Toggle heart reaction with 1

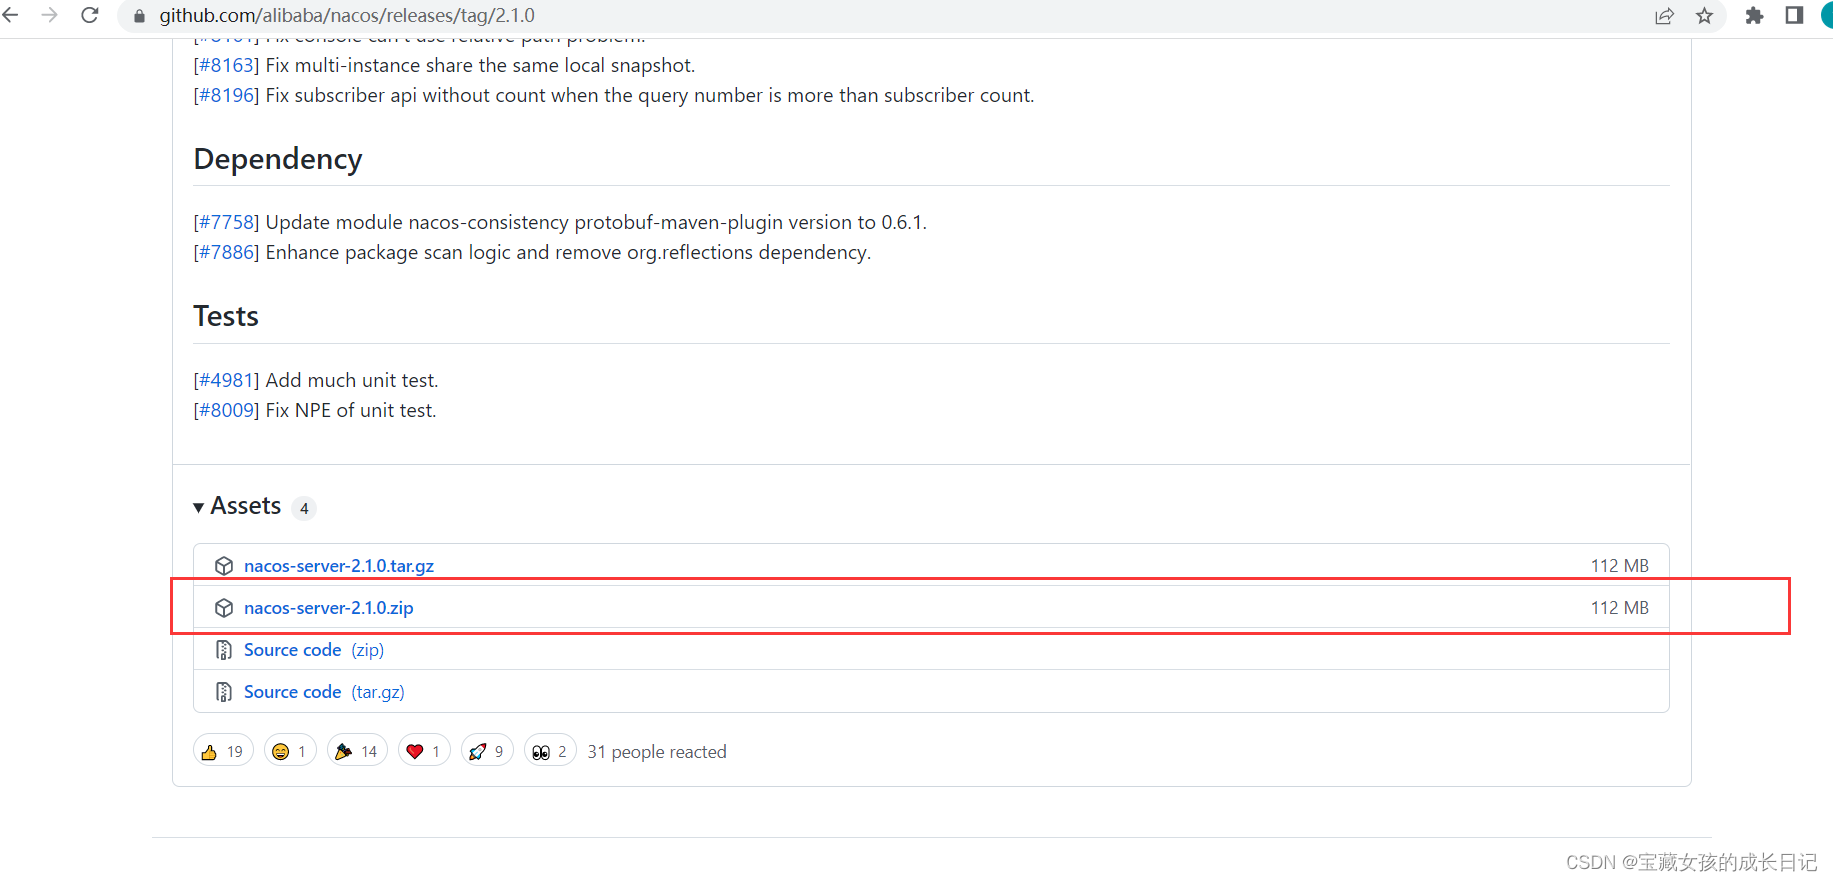(x=424, y=751)
